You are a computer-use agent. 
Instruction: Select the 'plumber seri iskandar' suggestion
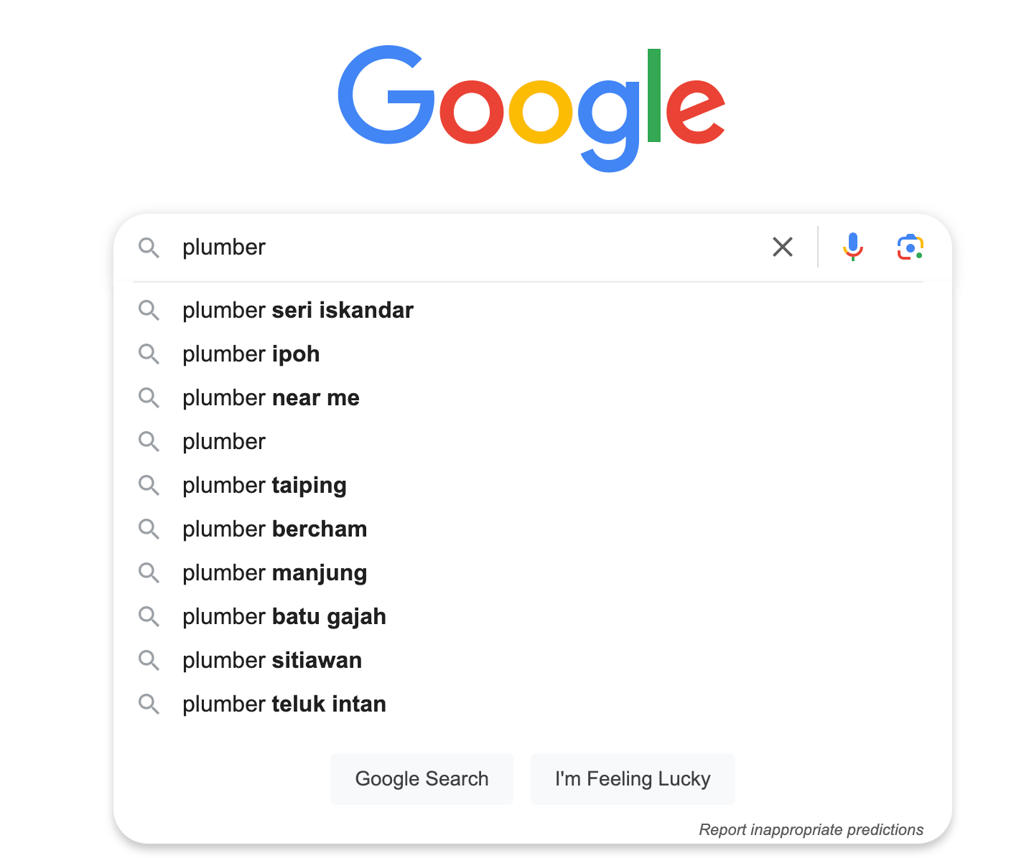[x=298, y=311]
